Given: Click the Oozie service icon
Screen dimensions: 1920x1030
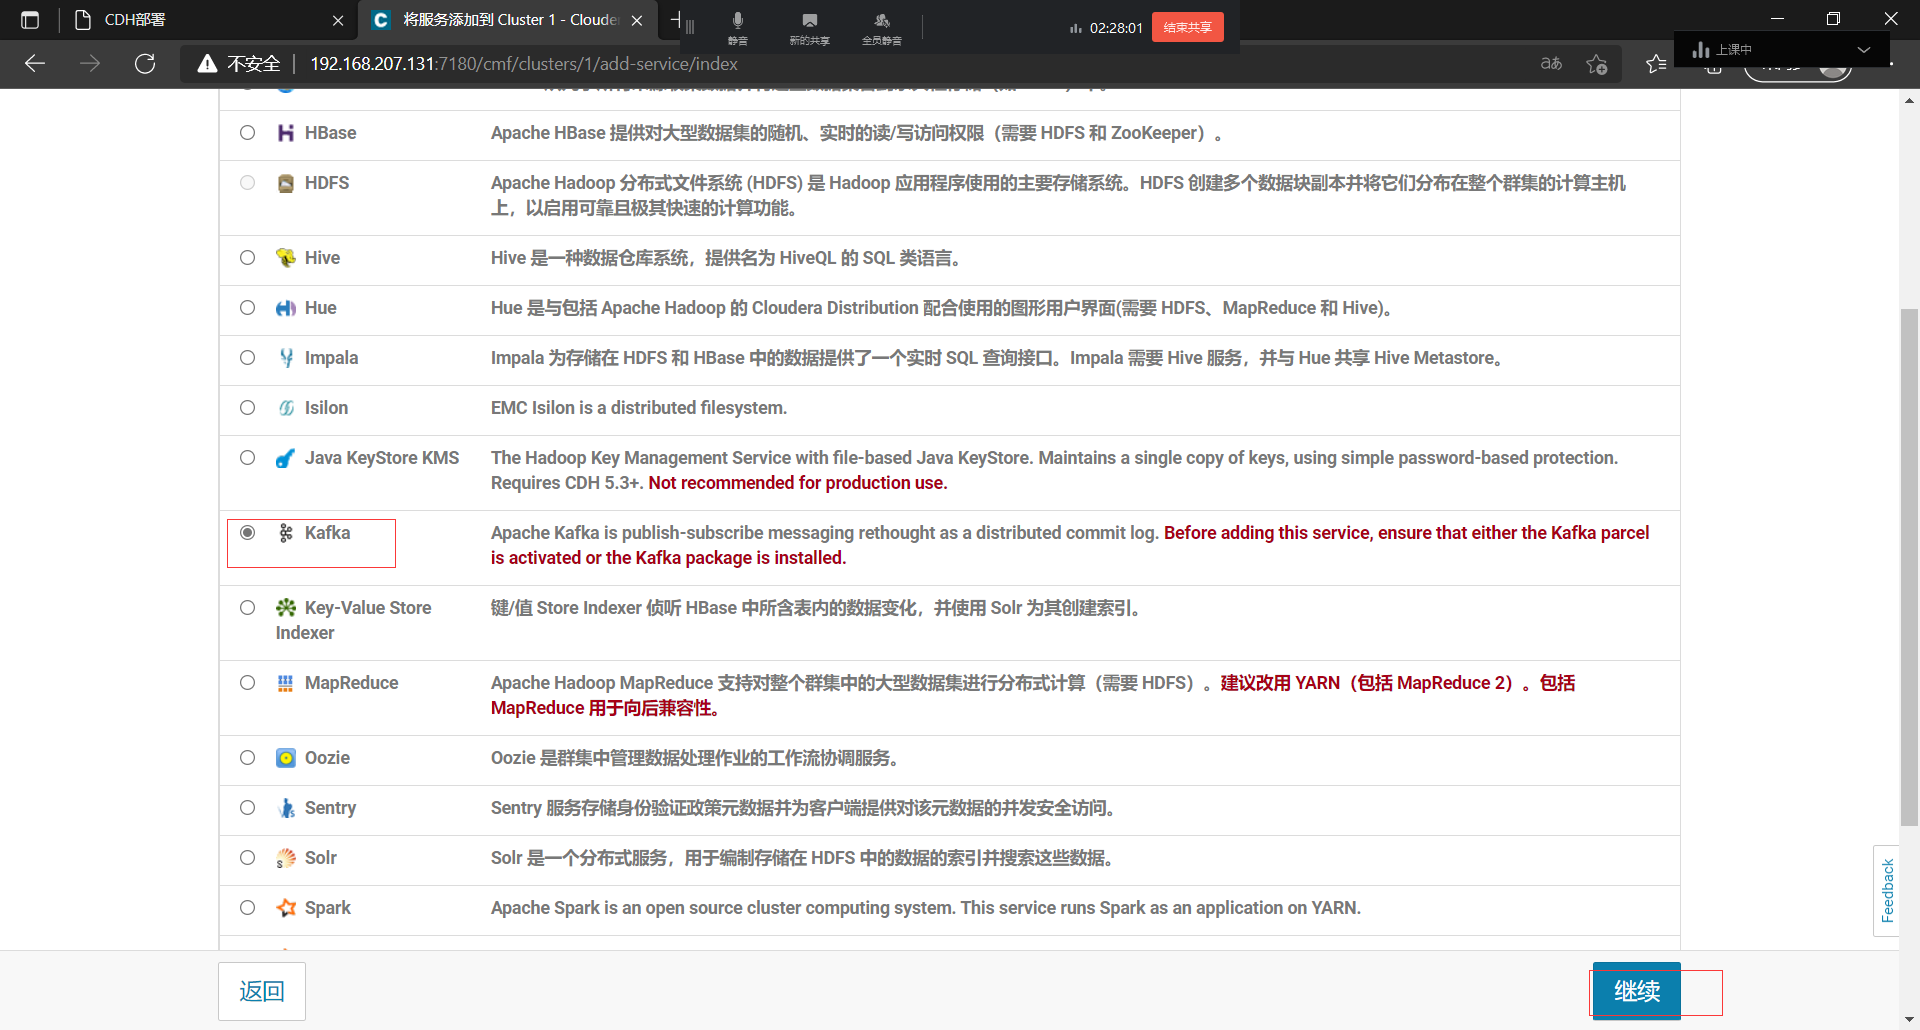Looking at the screenshot, I should point(286,758).
